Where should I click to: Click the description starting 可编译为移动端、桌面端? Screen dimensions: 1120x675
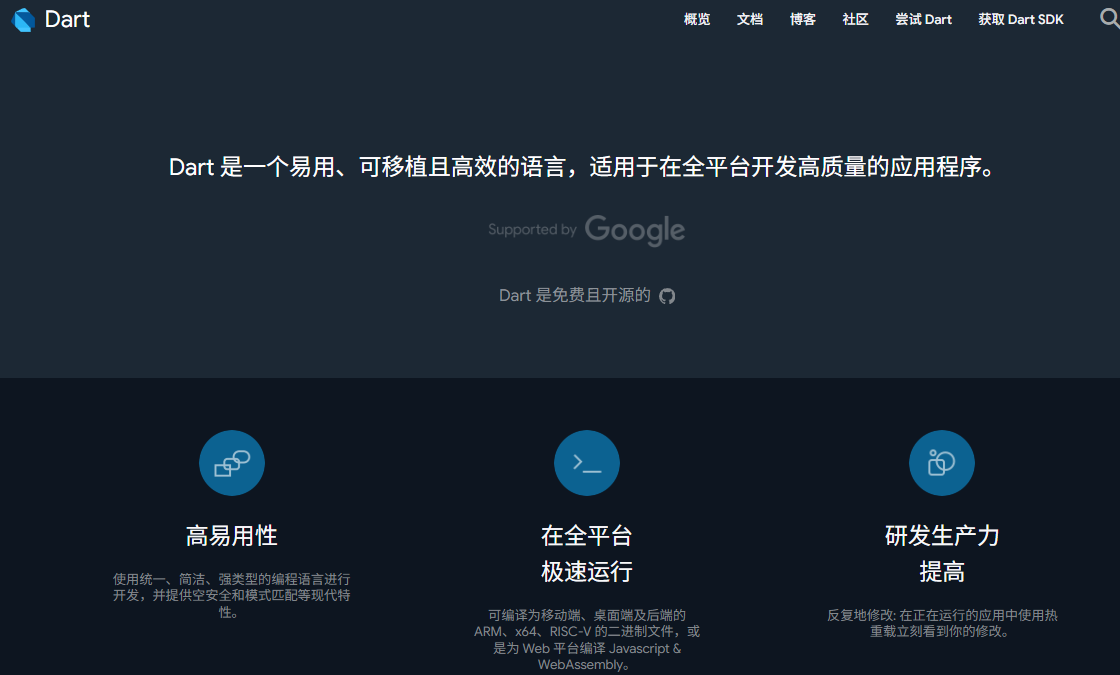pyautogui.click(x=586, y=640)
